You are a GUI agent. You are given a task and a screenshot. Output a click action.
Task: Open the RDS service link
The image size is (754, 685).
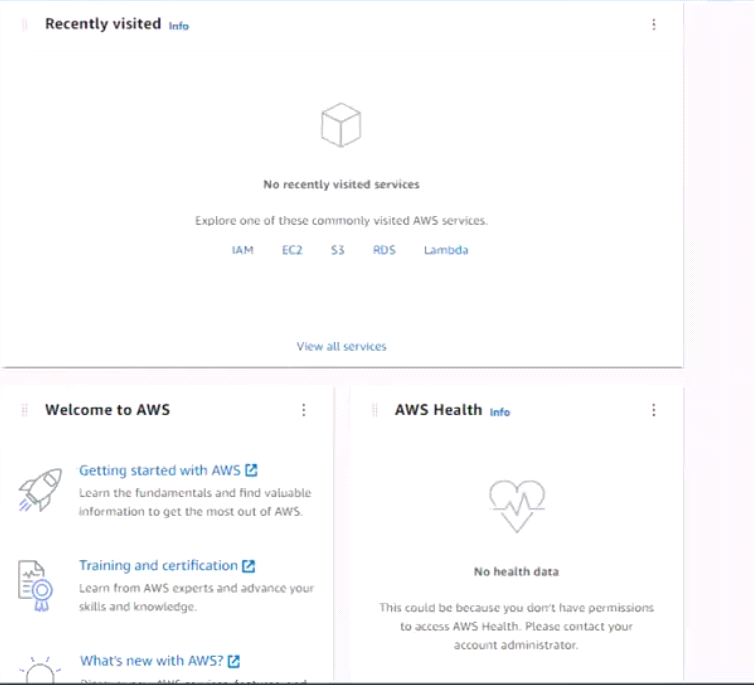tap(384, 250)
